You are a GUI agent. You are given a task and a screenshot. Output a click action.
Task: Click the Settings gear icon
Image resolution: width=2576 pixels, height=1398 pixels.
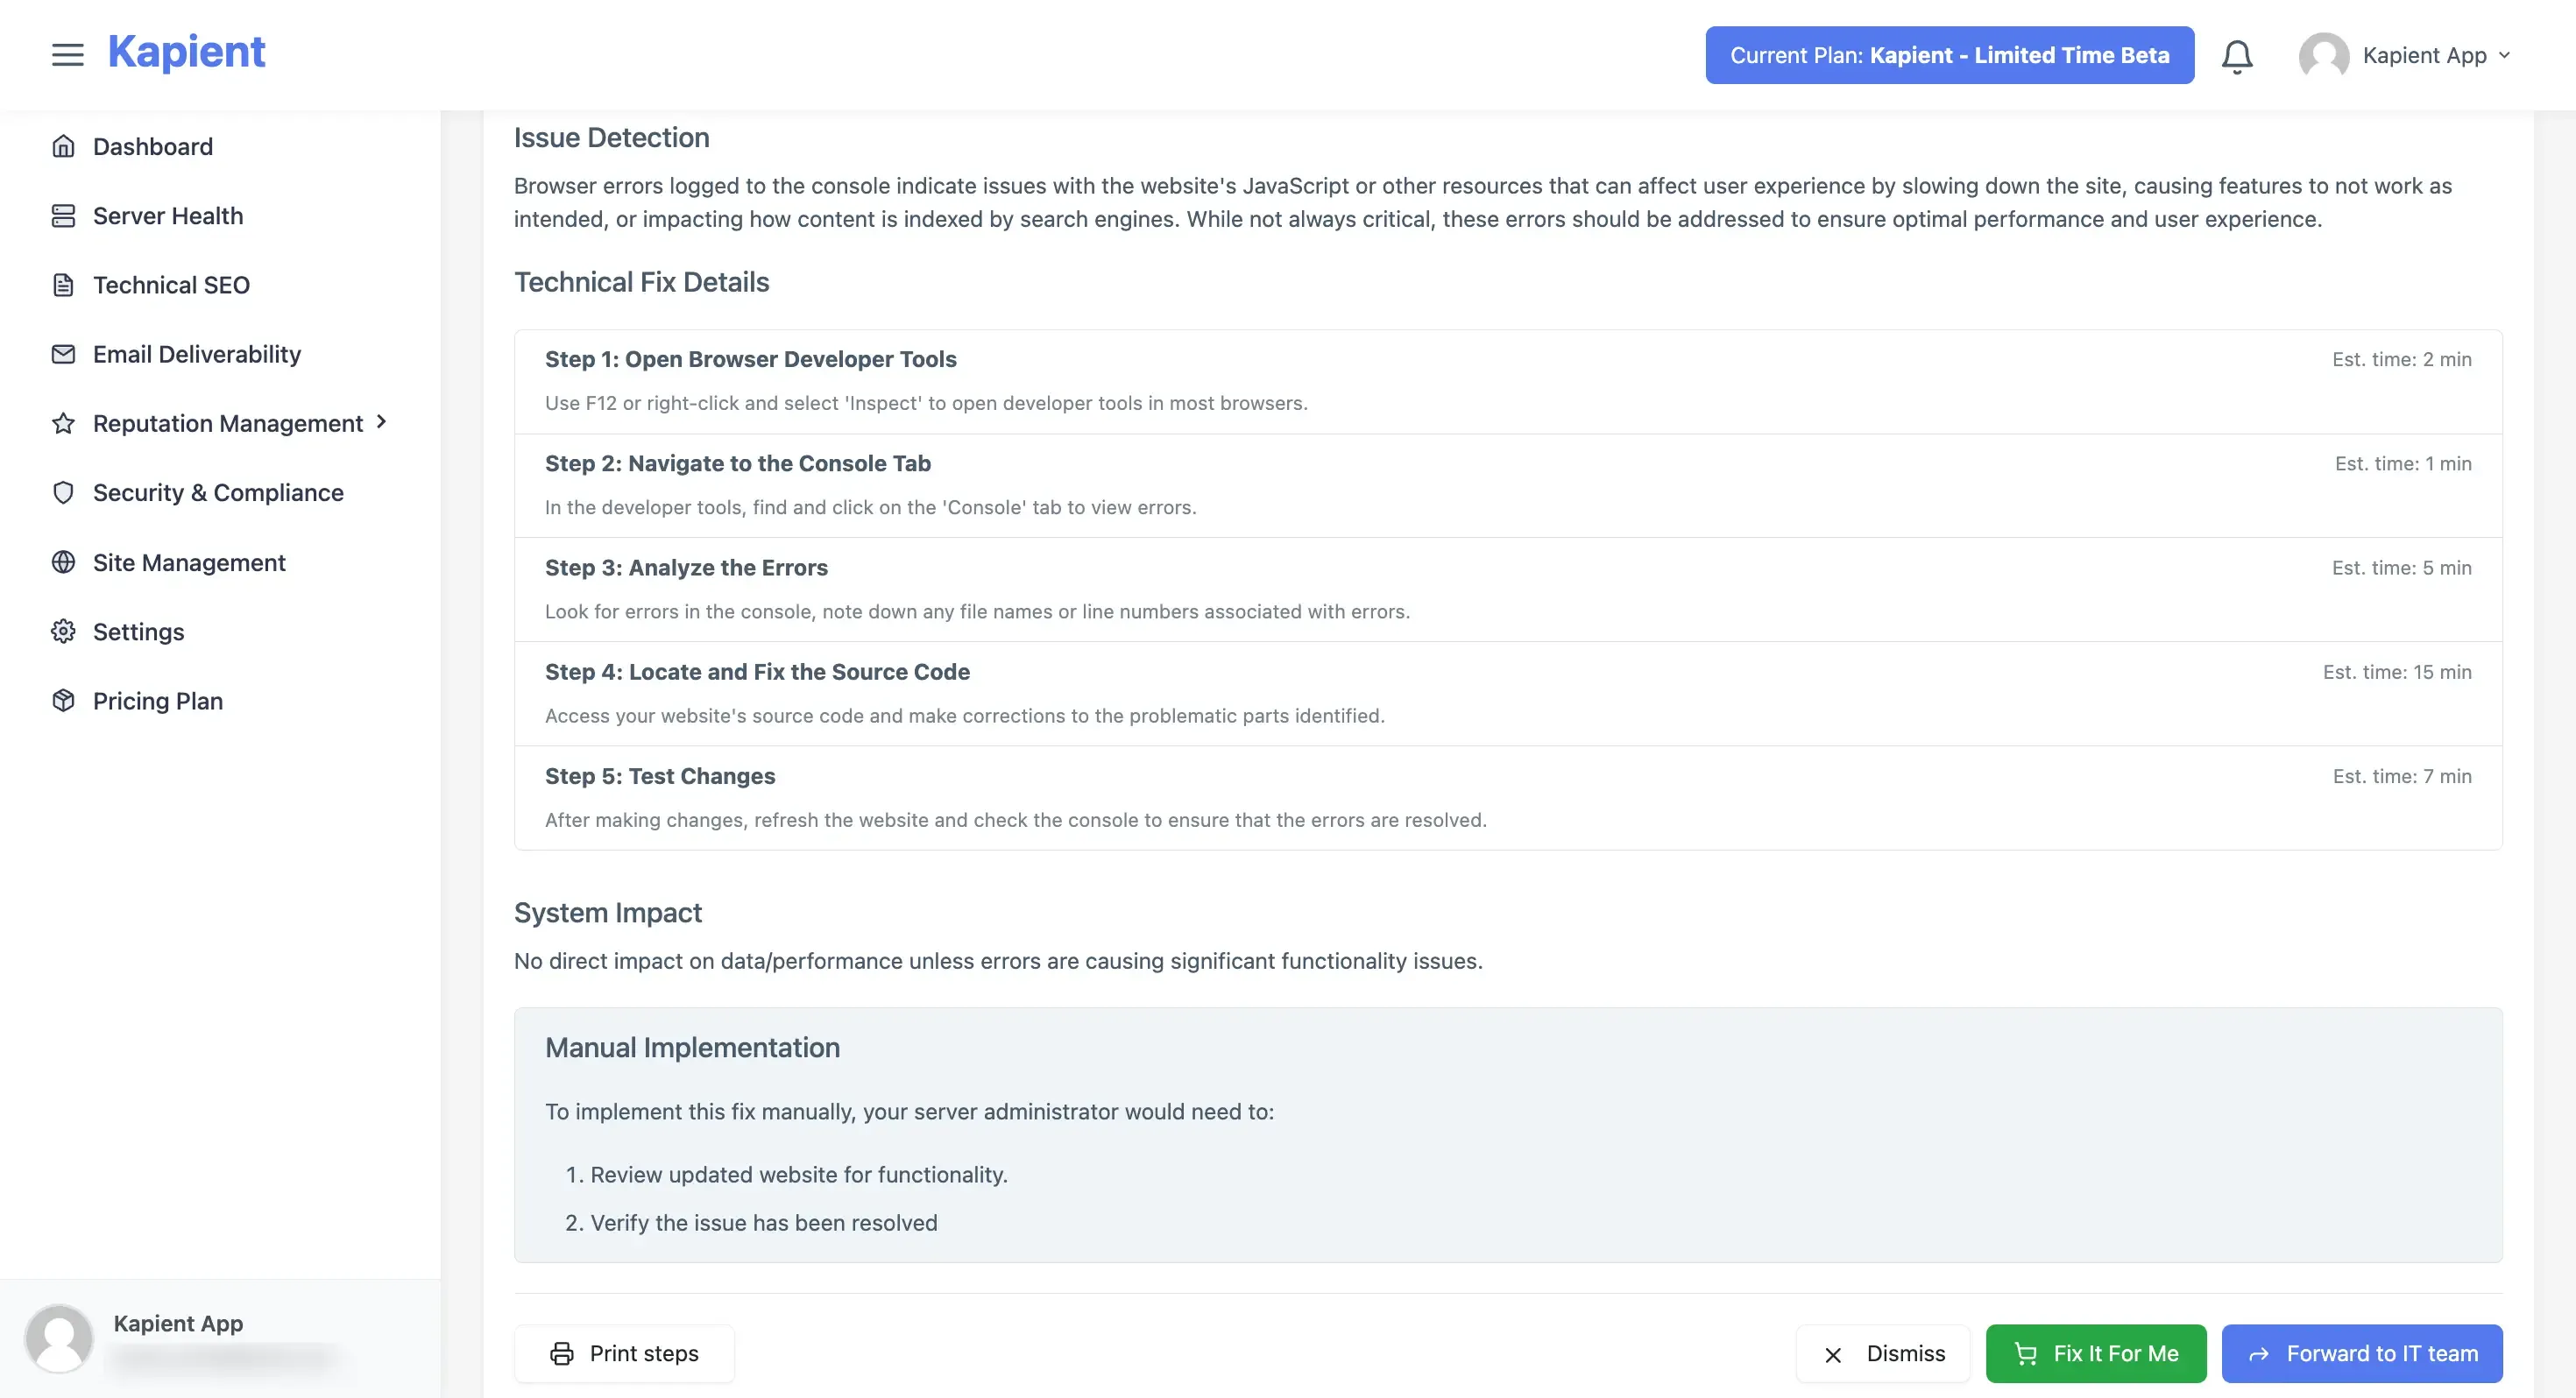(63, 632)
